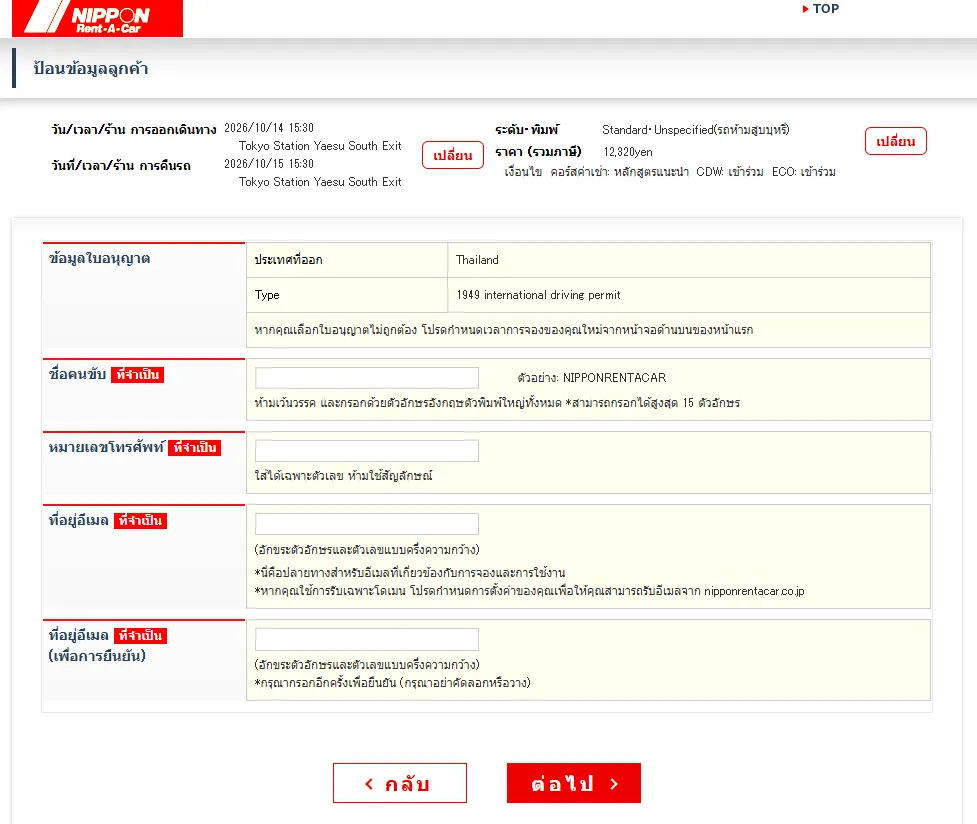Image resolution: width=977 pixels, height=824 pixels.
Task: Click required badge next to หมายเลขโทรศัพท์
Action: [x=195, y=448]
